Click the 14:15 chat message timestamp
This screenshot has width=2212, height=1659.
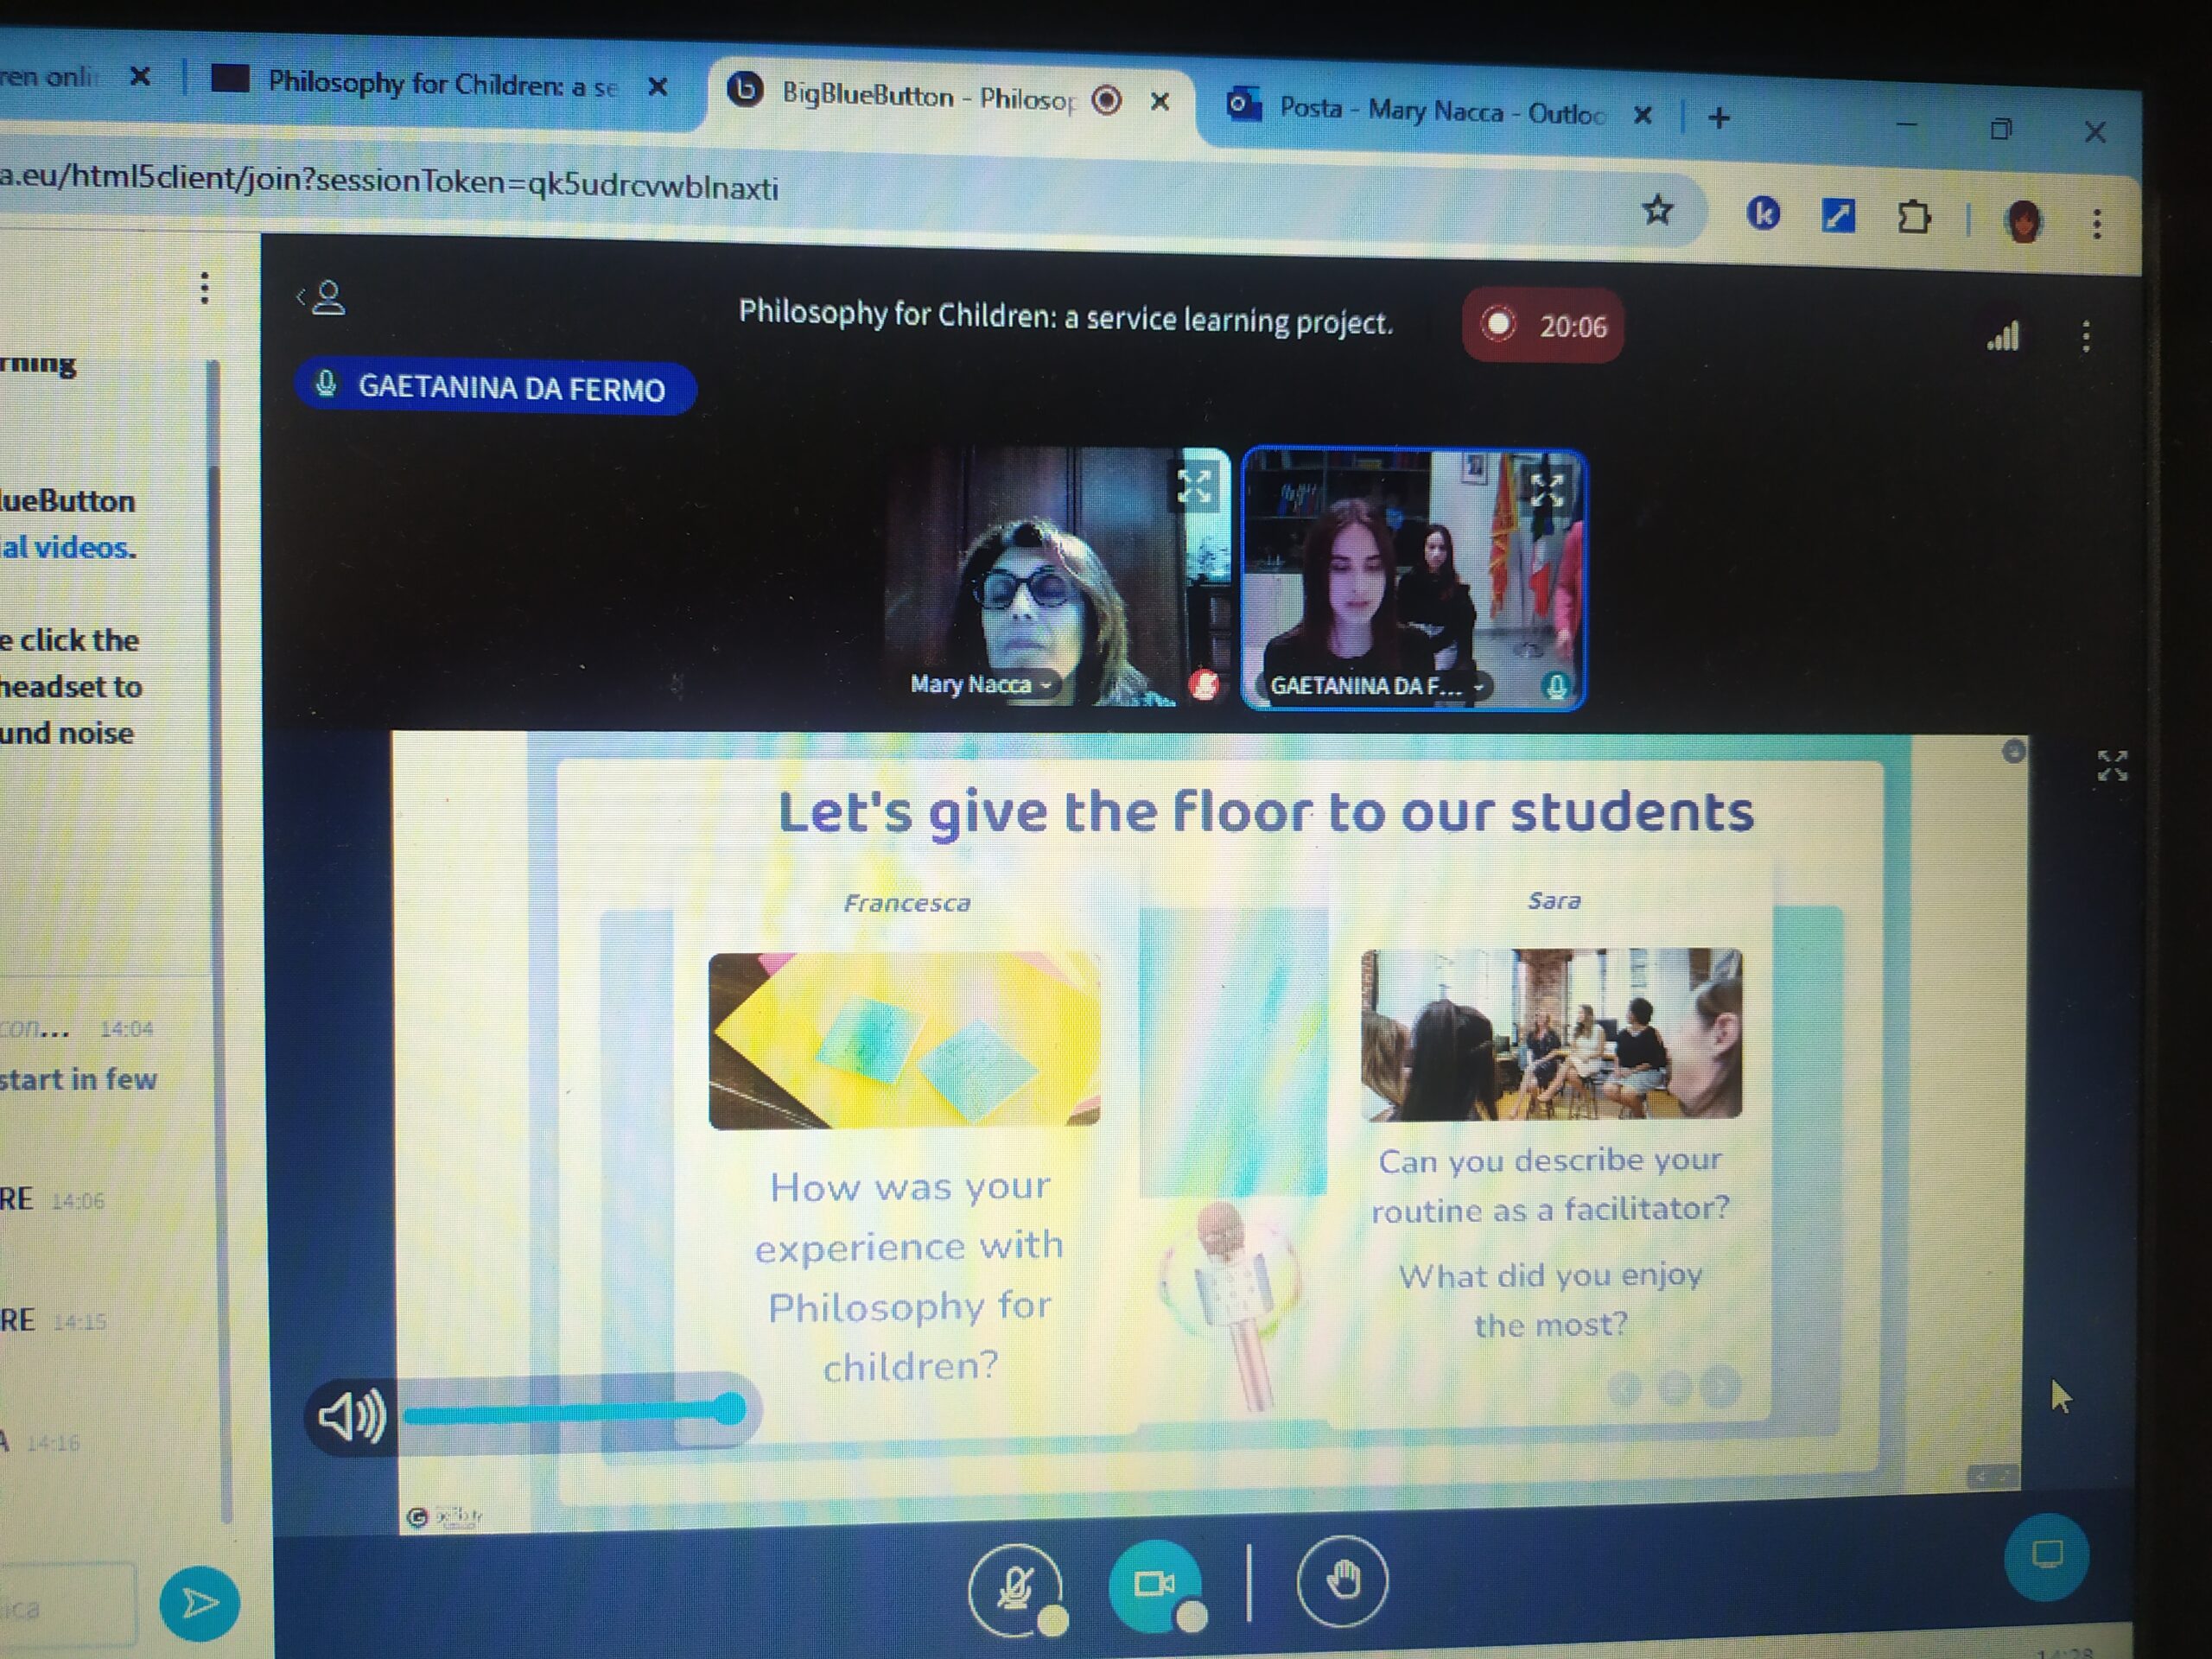coord(79,1322)
